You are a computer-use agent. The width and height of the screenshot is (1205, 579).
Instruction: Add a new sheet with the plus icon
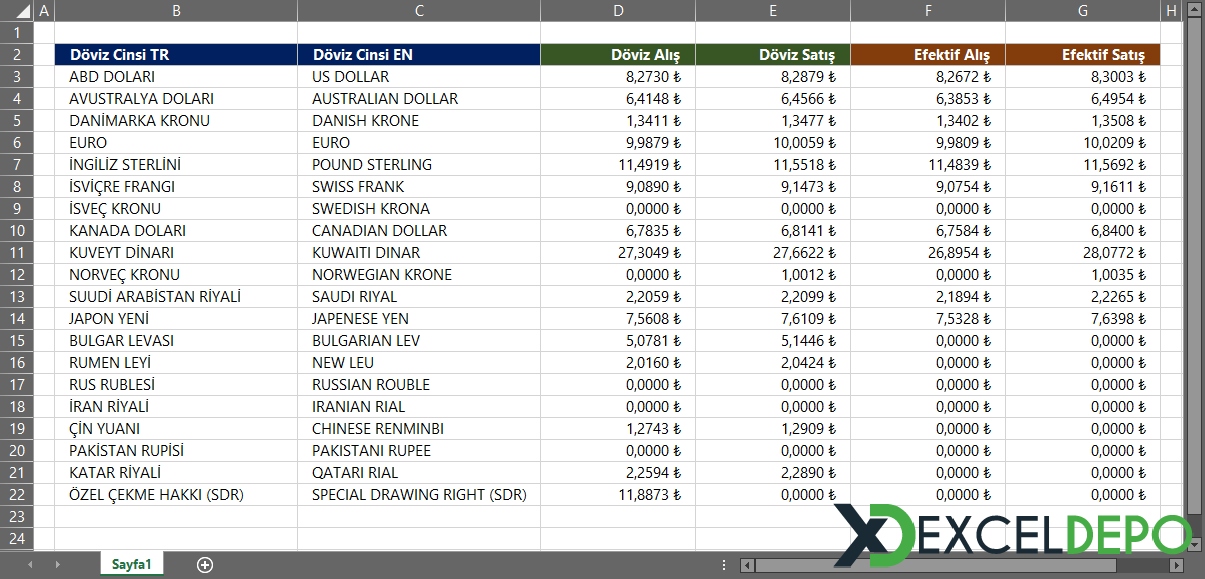[205, 565]
